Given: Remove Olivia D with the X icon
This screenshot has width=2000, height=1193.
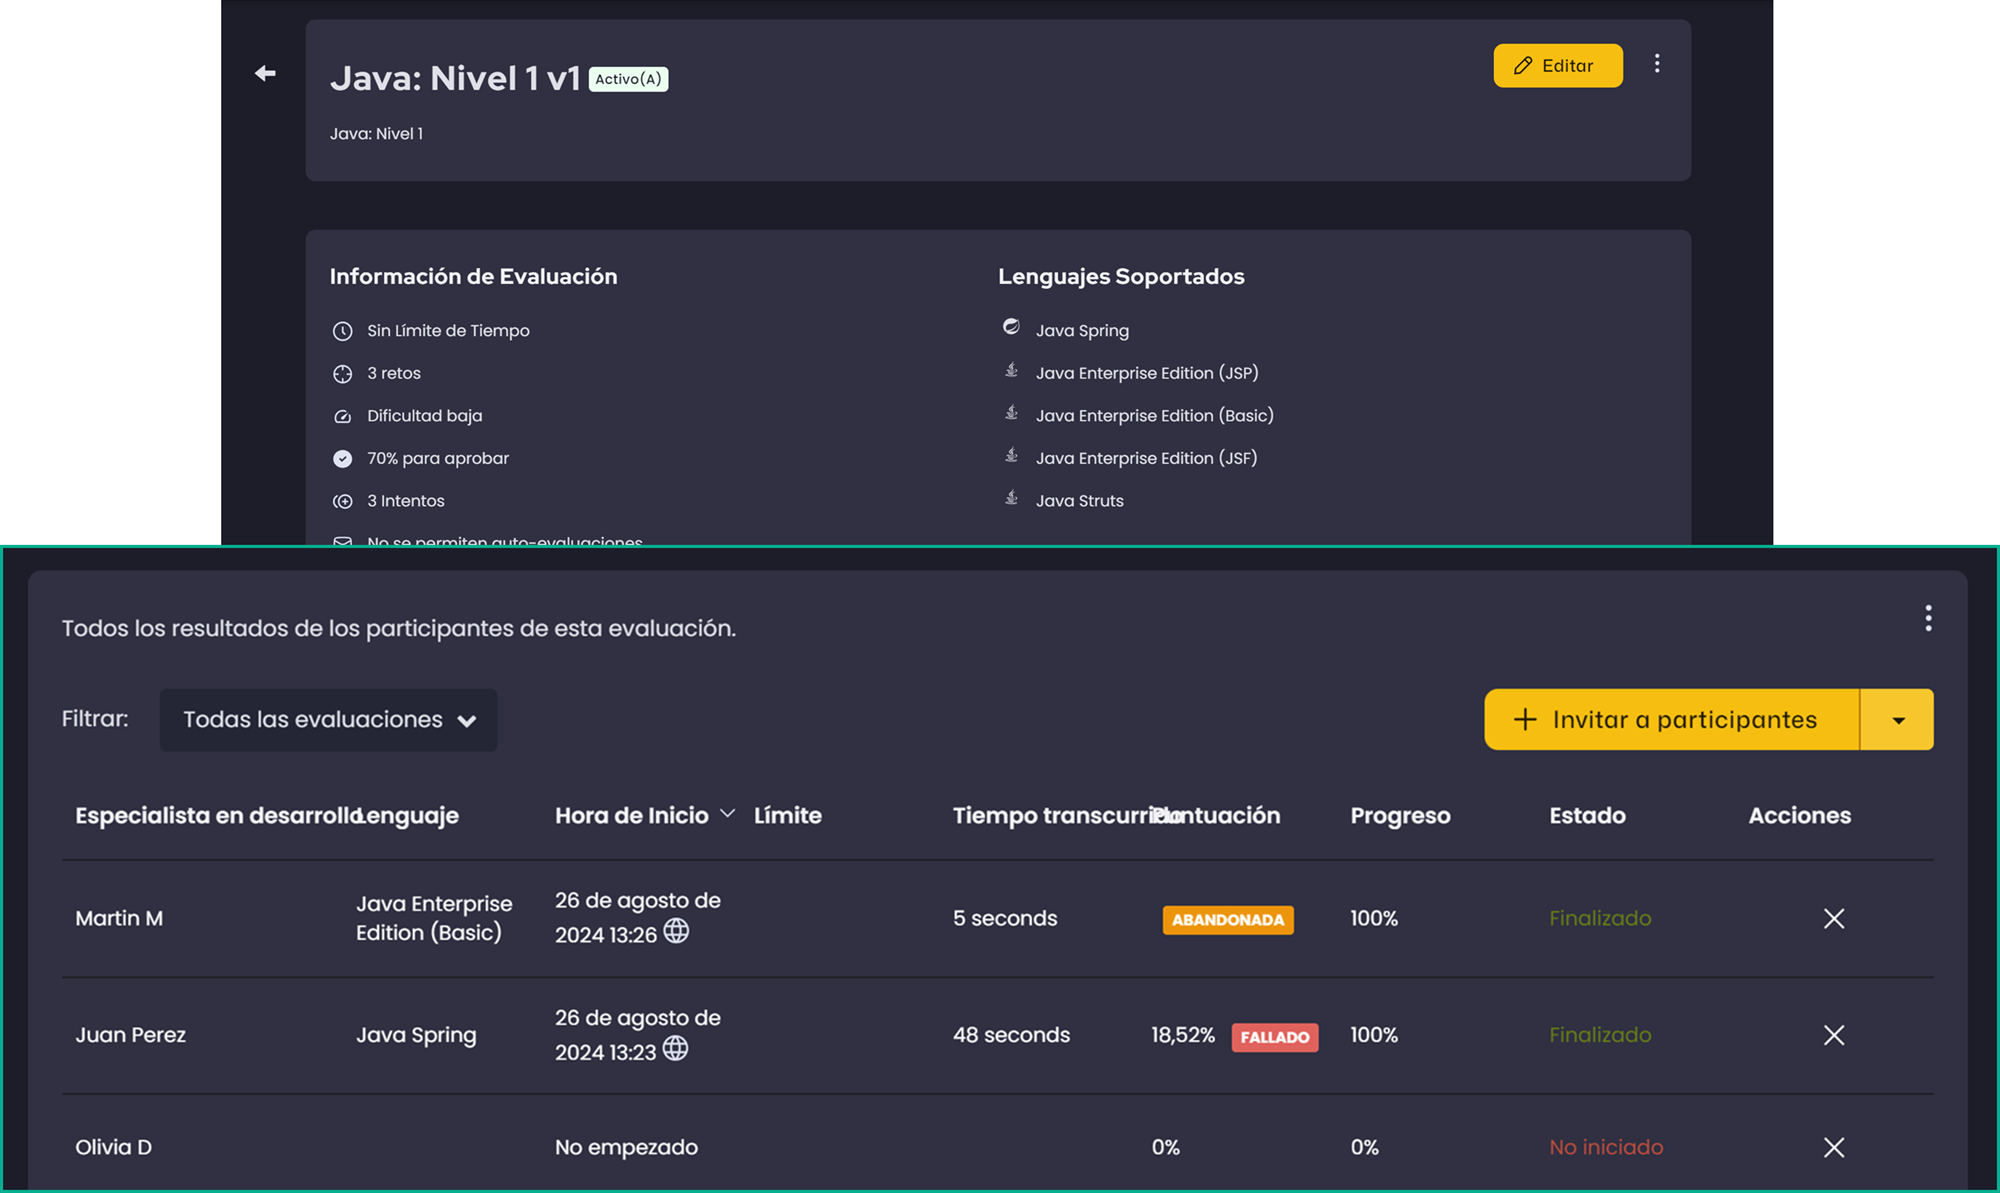Looking at the screenshot, I should (x=1833, y=1148).
